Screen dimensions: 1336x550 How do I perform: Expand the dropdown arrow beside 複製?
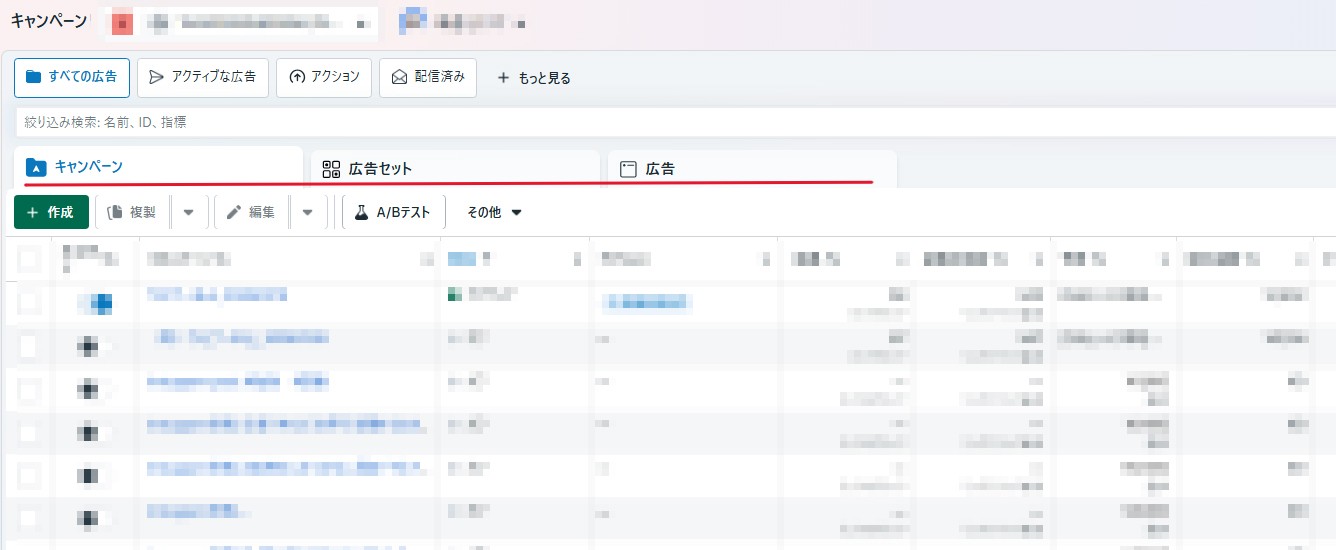click(189, 212)
